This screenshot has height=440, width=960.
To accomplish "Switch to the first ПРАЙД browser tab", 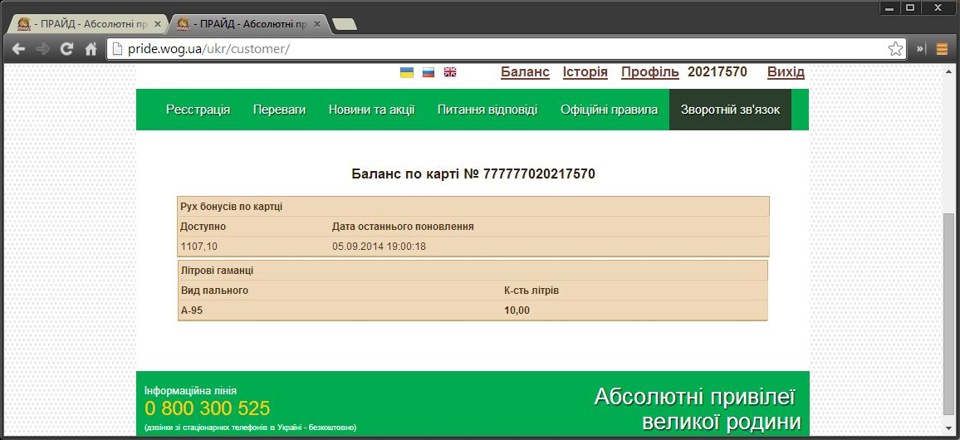I will [x=89, y=24].
